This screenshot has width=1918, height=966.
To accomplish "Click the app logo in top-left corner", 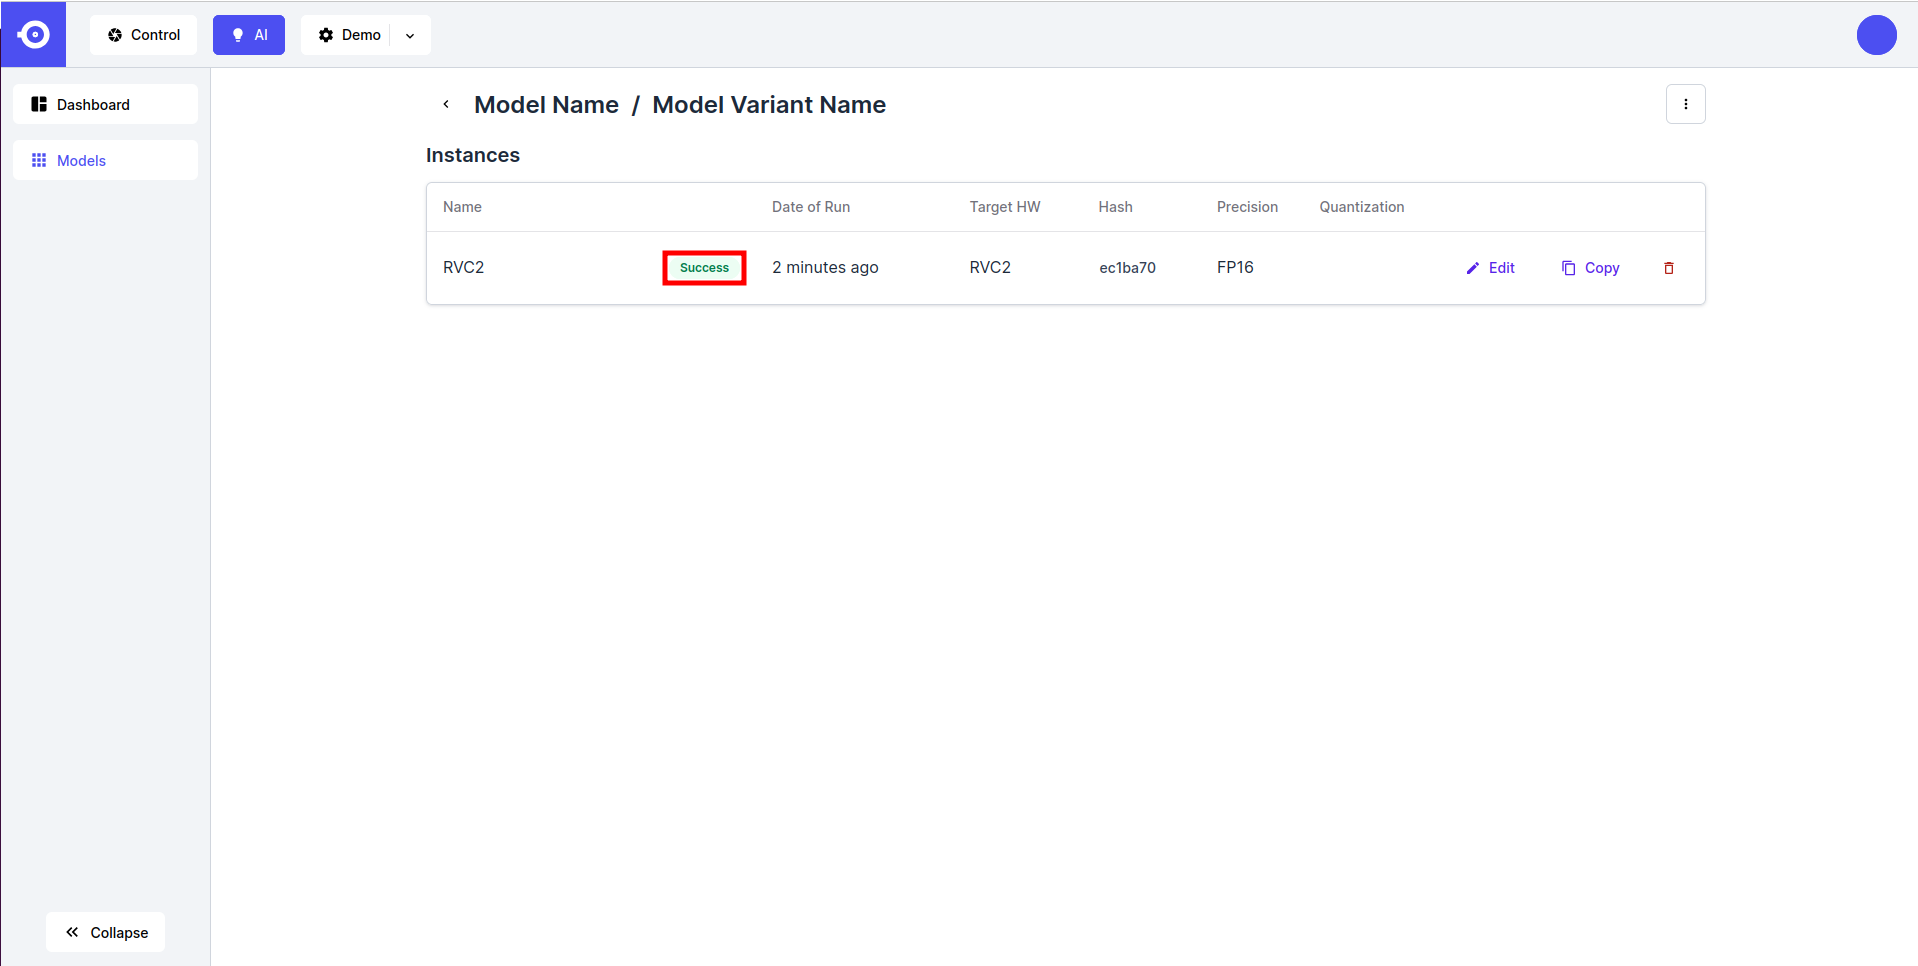I will point(33,35).
